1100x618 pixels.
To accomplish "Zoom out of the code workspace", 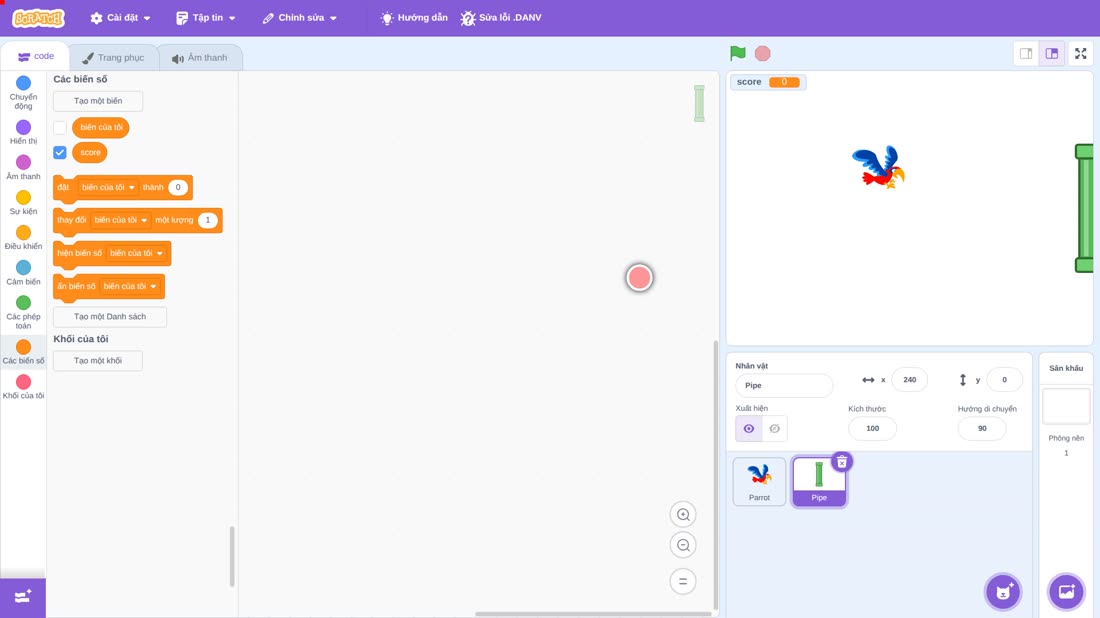I will click(x=683, y=545).
